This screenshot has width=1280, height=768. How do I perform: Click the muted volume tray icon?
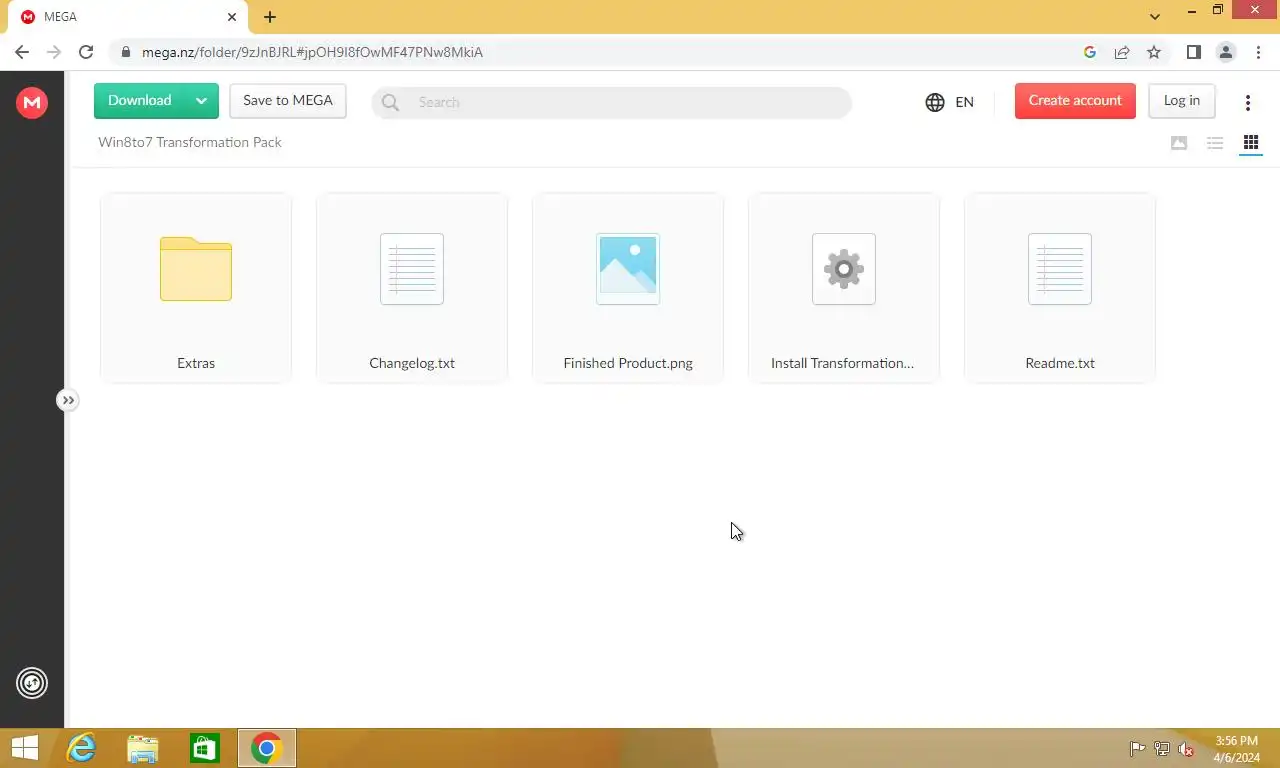coord(1187,749)
